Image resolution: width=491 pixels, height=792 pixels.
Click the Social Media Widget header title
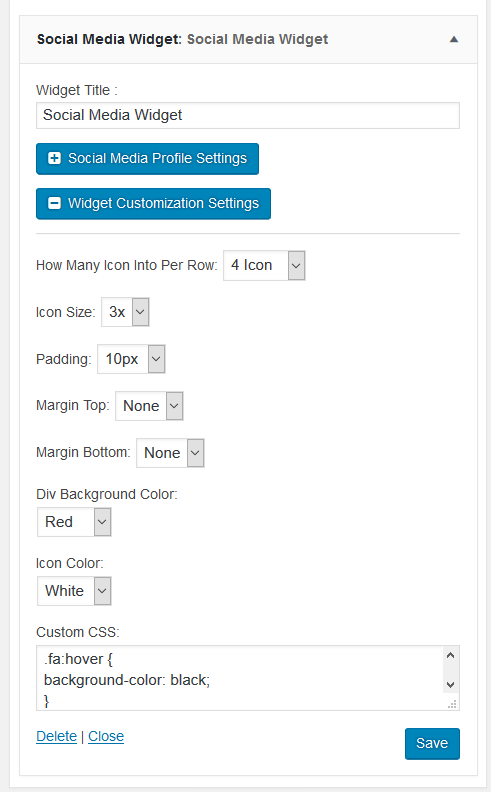(182, 39)
